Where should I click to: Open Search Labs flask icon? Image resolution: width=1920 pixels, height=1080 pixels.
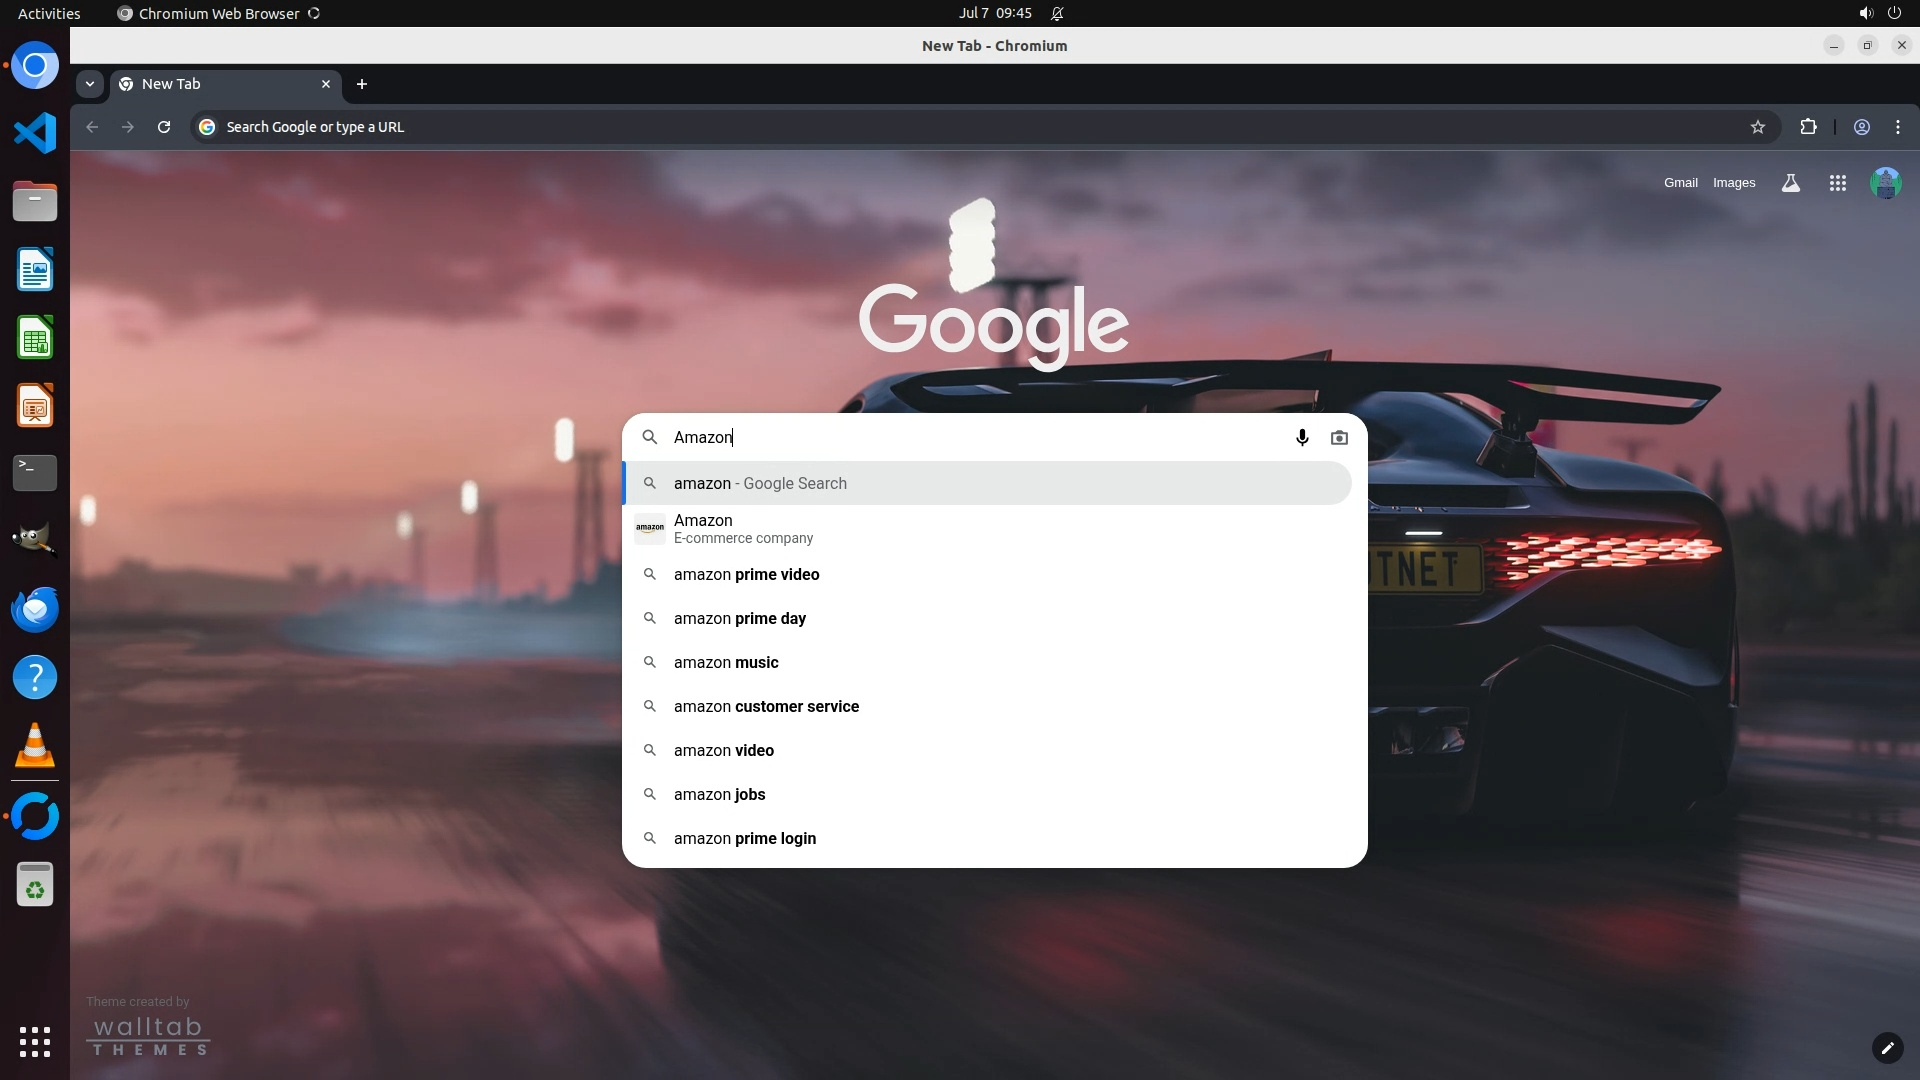click(1791, 183)
